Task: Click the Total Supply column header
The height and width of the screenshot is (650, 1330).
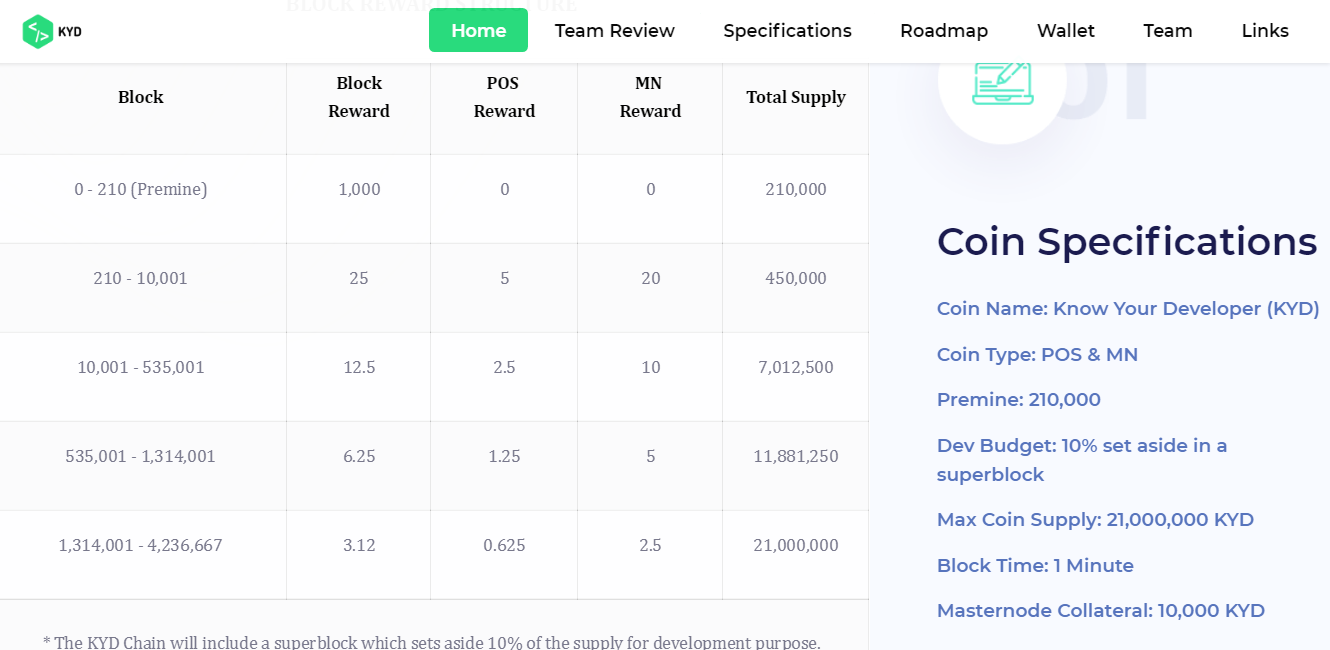Action: coord(796,97)
